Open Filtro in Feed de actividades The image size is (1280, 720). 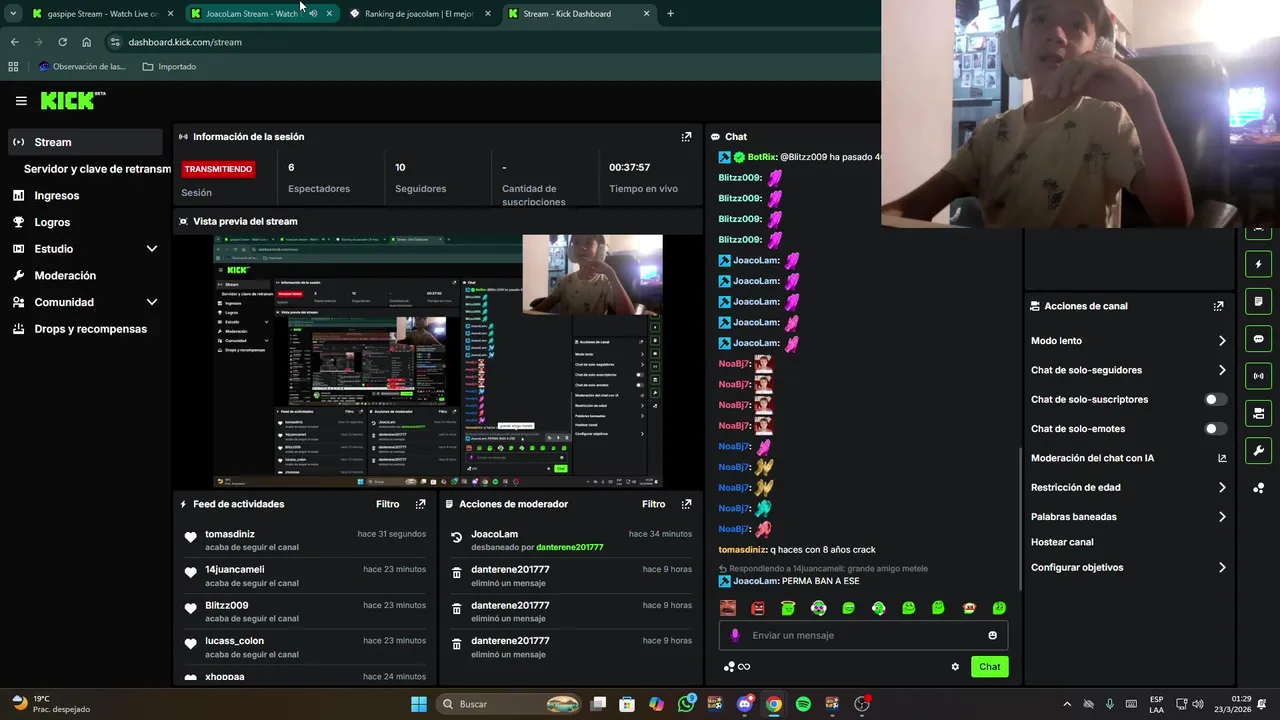(x=388, y=504)
